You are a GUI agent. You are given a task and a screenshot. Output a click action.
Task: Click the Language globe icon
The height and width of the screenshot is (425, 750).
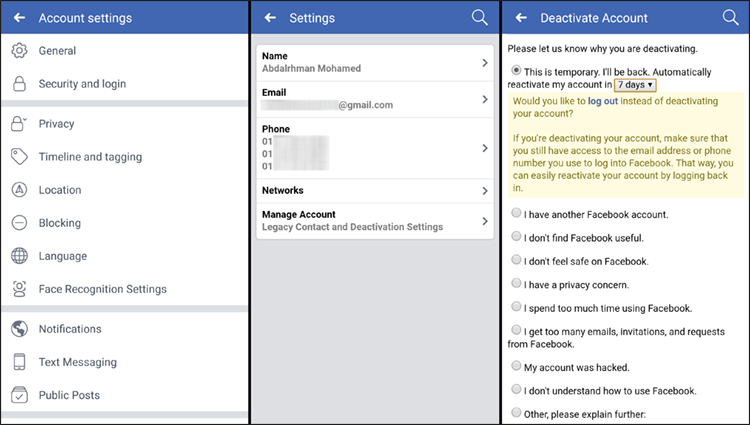[19, 256]
